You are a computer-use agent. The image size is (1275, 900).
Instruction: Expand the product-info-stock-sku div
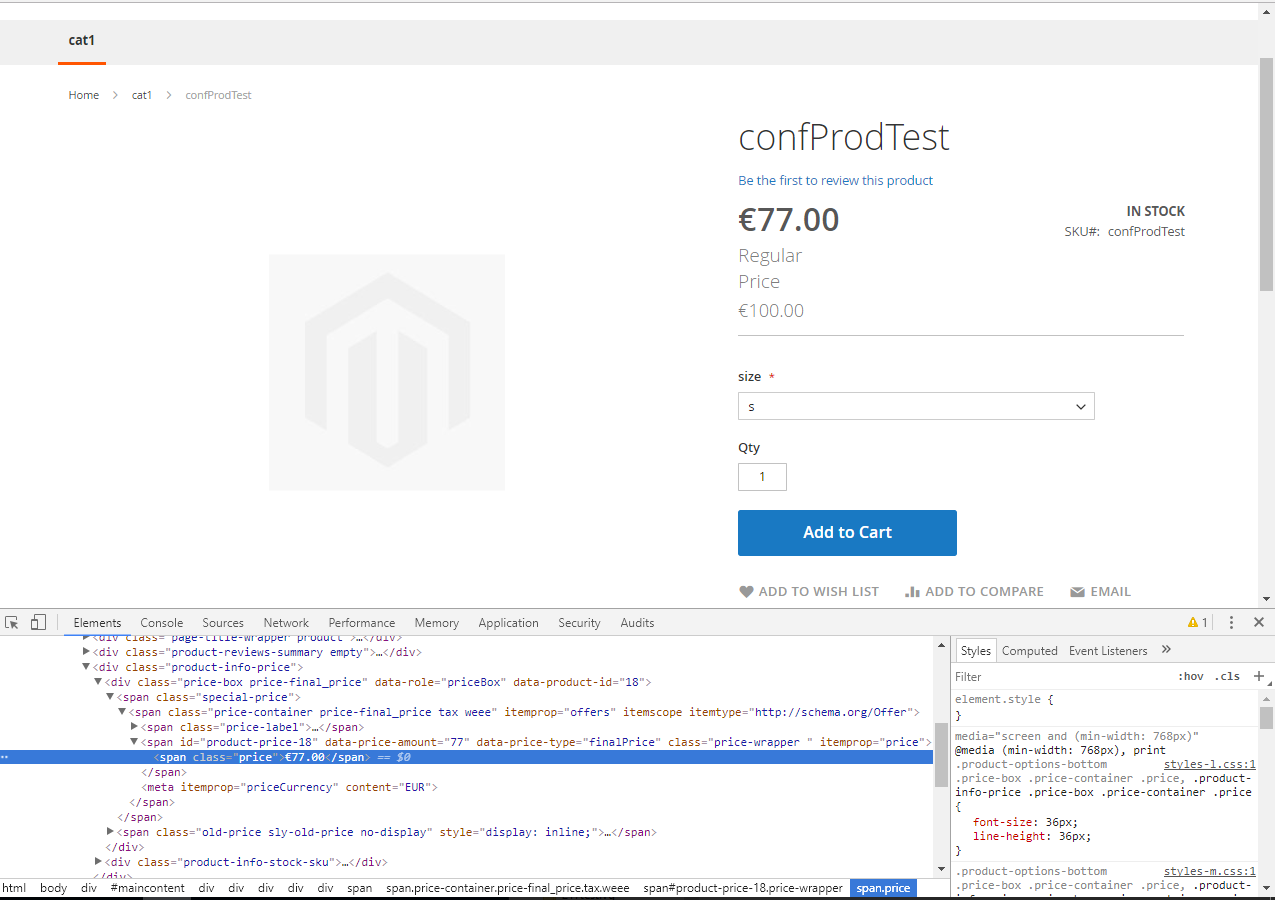98,862
